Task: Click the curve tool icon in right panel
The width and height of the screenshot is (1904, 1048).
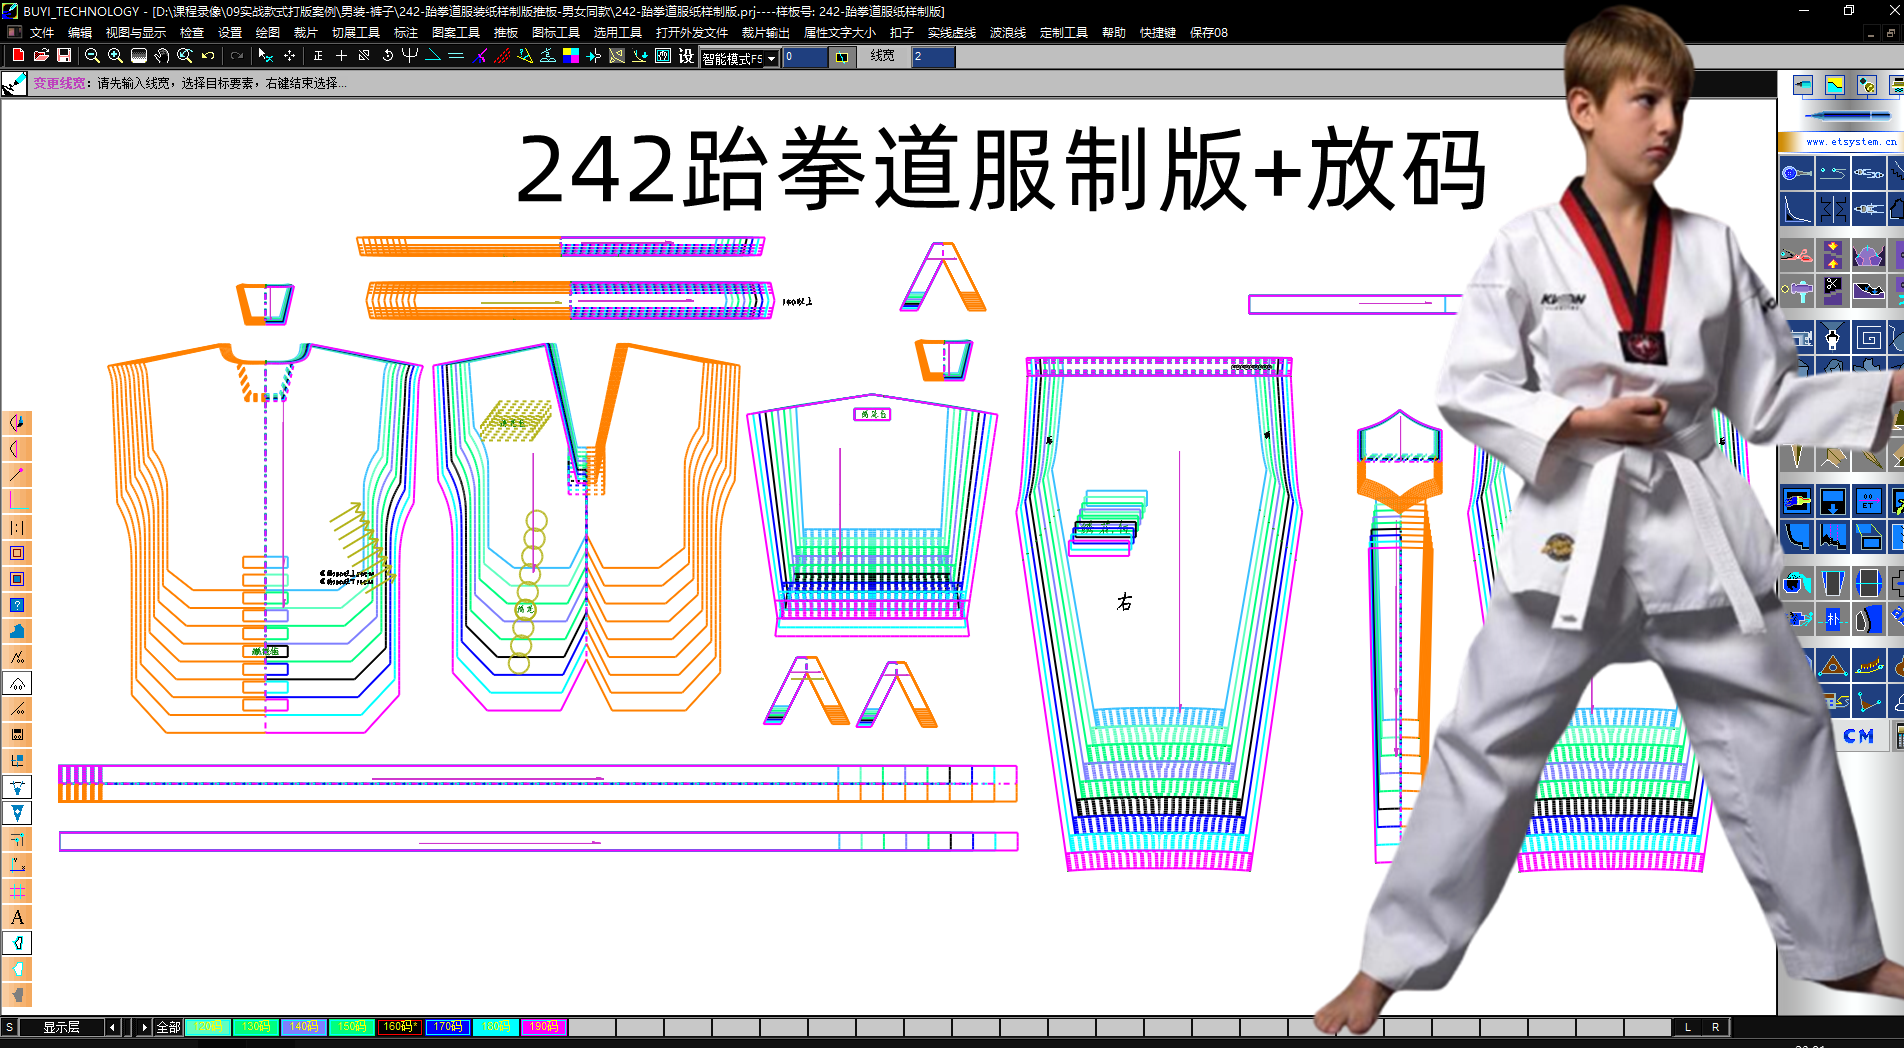Action: coord(1797,210)
